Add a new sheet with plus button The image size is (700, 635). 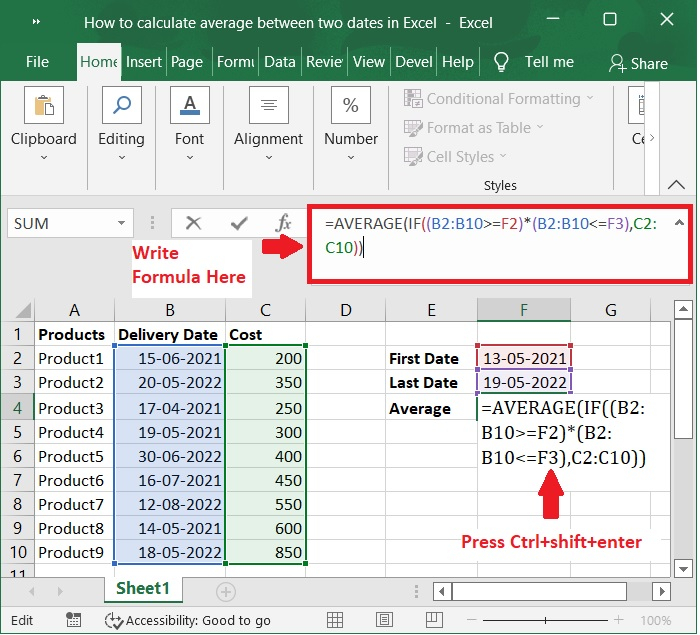(226, 592)
